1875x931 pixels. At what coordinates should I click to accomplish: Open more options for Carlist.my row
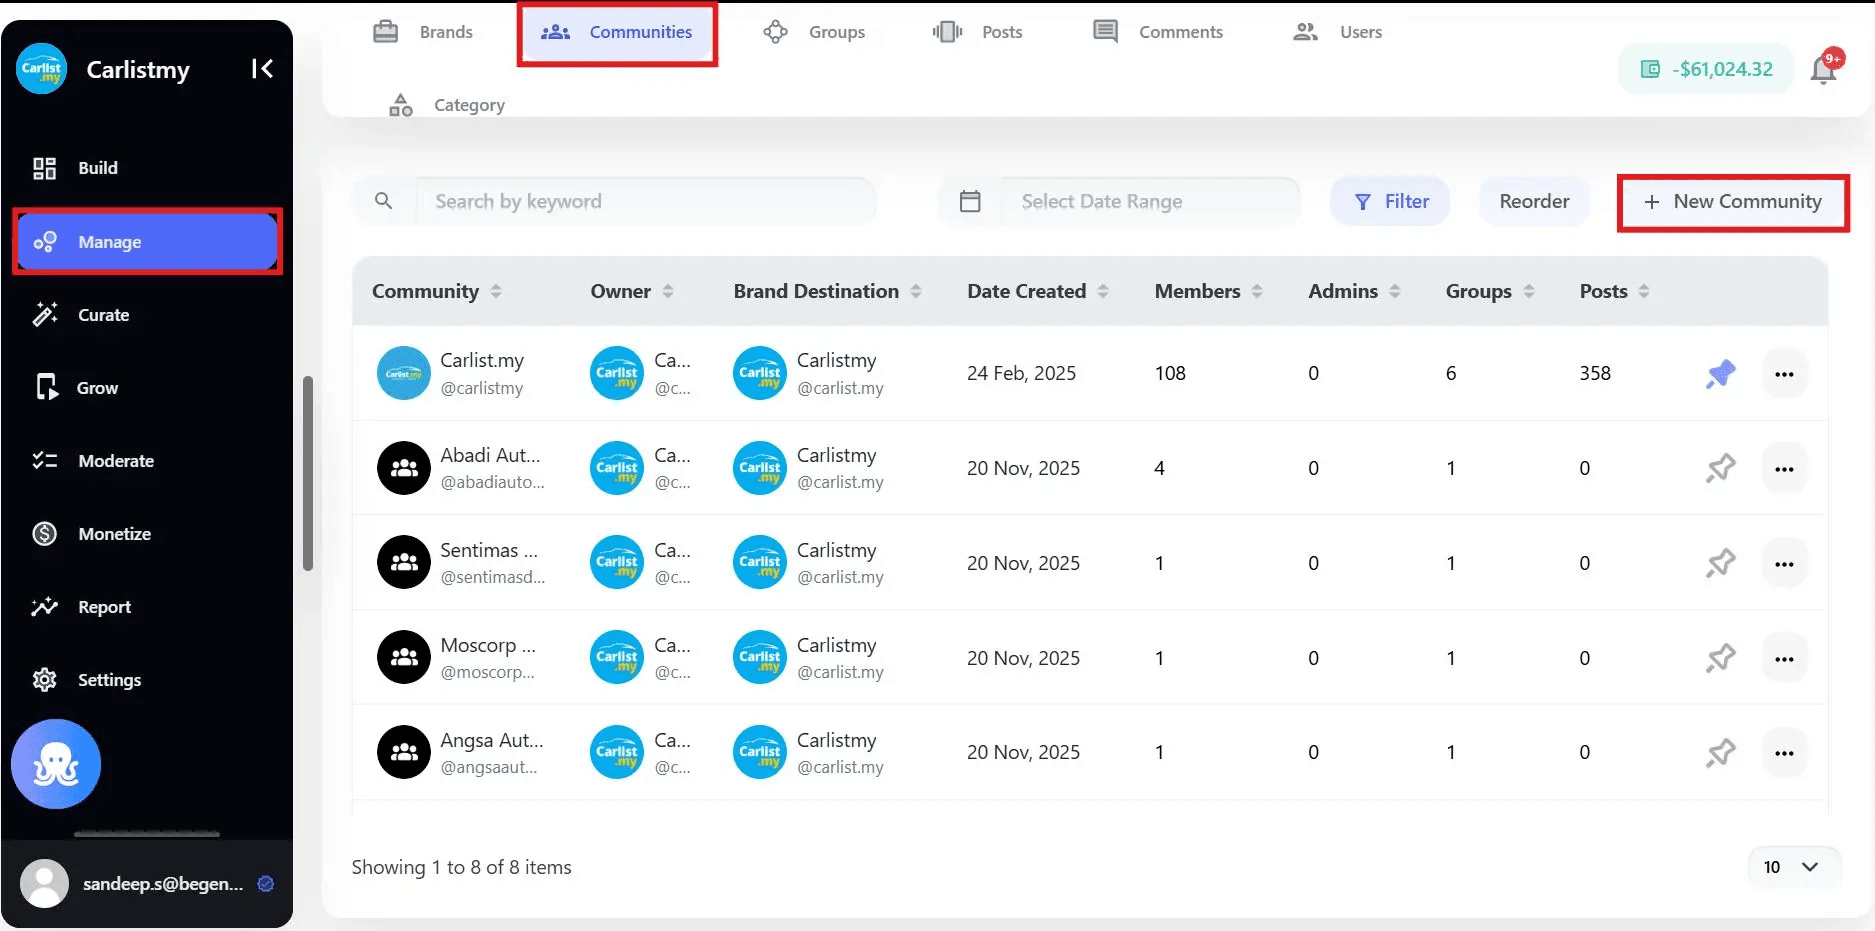coord(1784,374)
